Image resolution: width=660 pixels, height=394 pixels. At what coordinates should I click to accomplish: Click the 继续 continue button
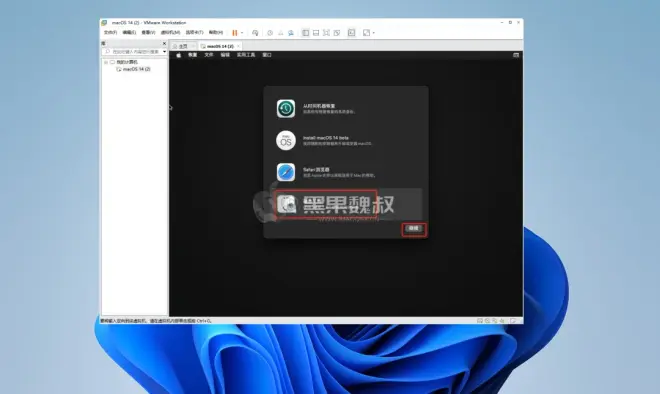414,229
